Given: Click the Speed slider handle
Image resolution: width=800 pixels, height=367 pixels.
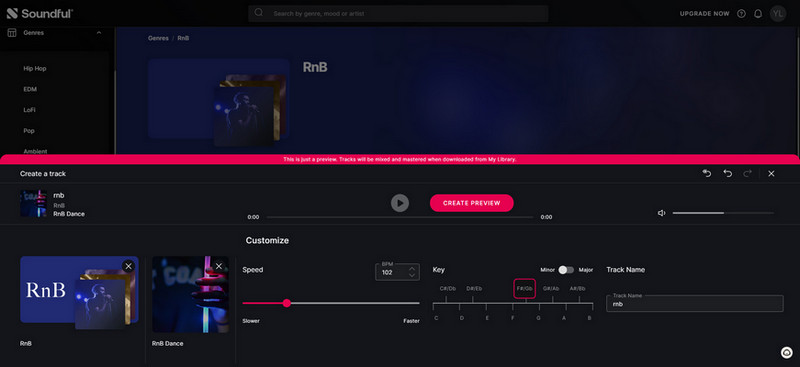Looking at the screenshot, I should (287, 303).
